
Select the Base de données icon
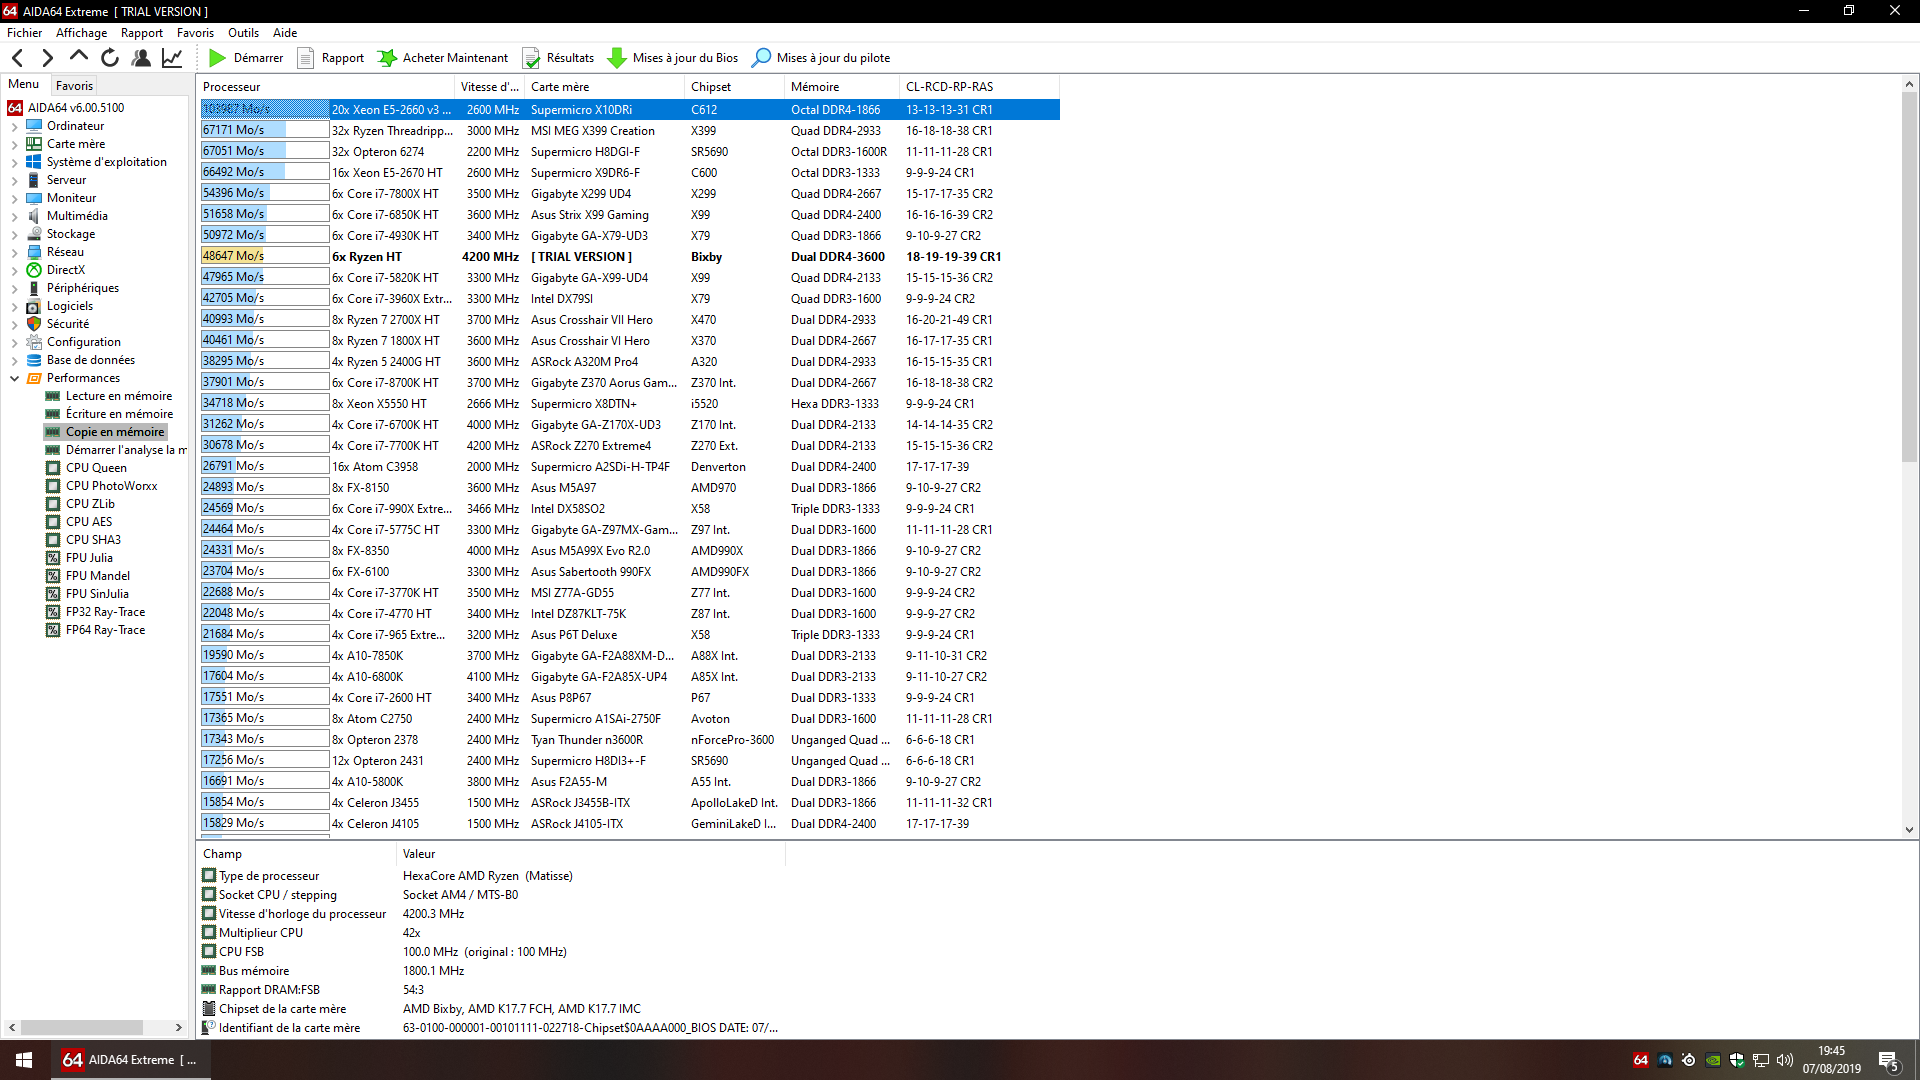34,360
